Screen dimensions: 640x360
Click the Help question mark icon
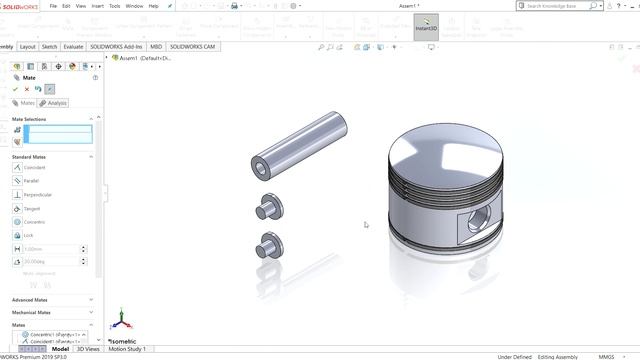618,6
